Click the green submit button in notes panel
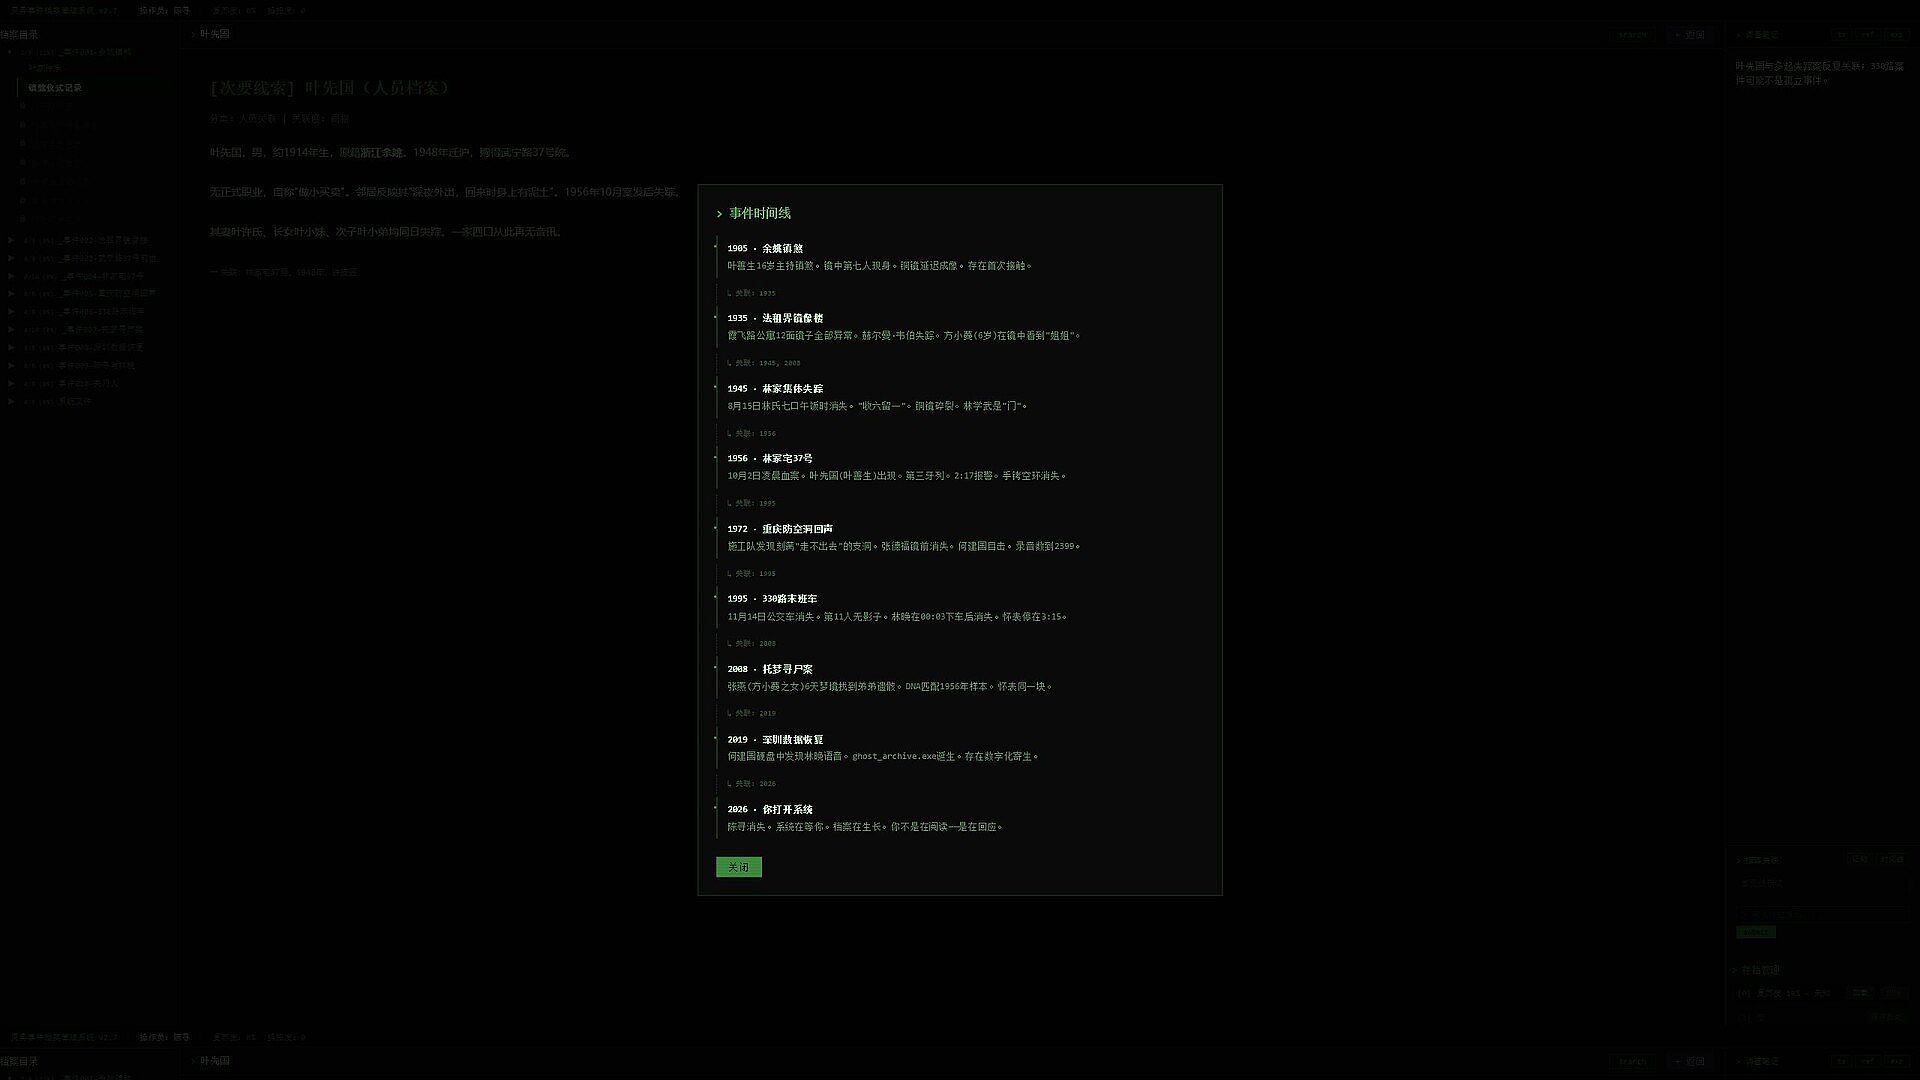This screenshot has height=1080, width=1920. click(1756, 932)
